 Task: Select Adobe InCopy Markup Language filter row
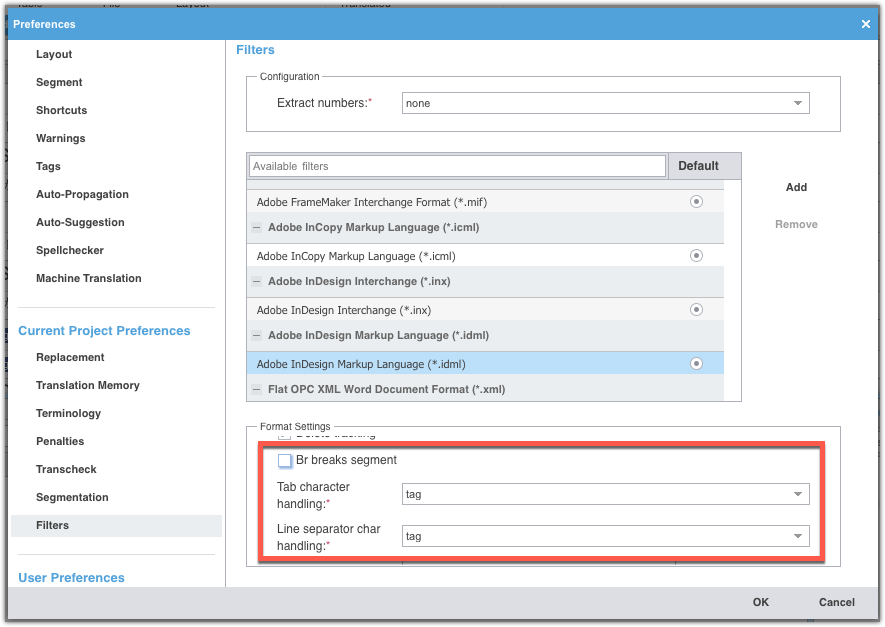point(485,256)
